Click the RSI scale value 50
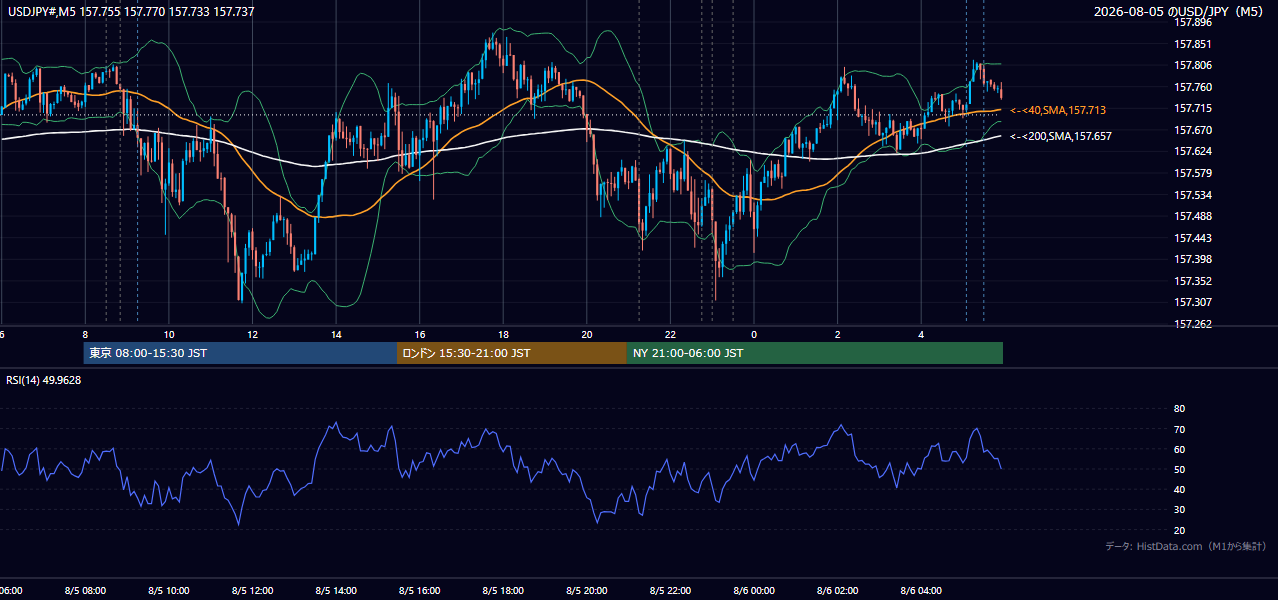1278x600 pixels. tap(1179, 470)
